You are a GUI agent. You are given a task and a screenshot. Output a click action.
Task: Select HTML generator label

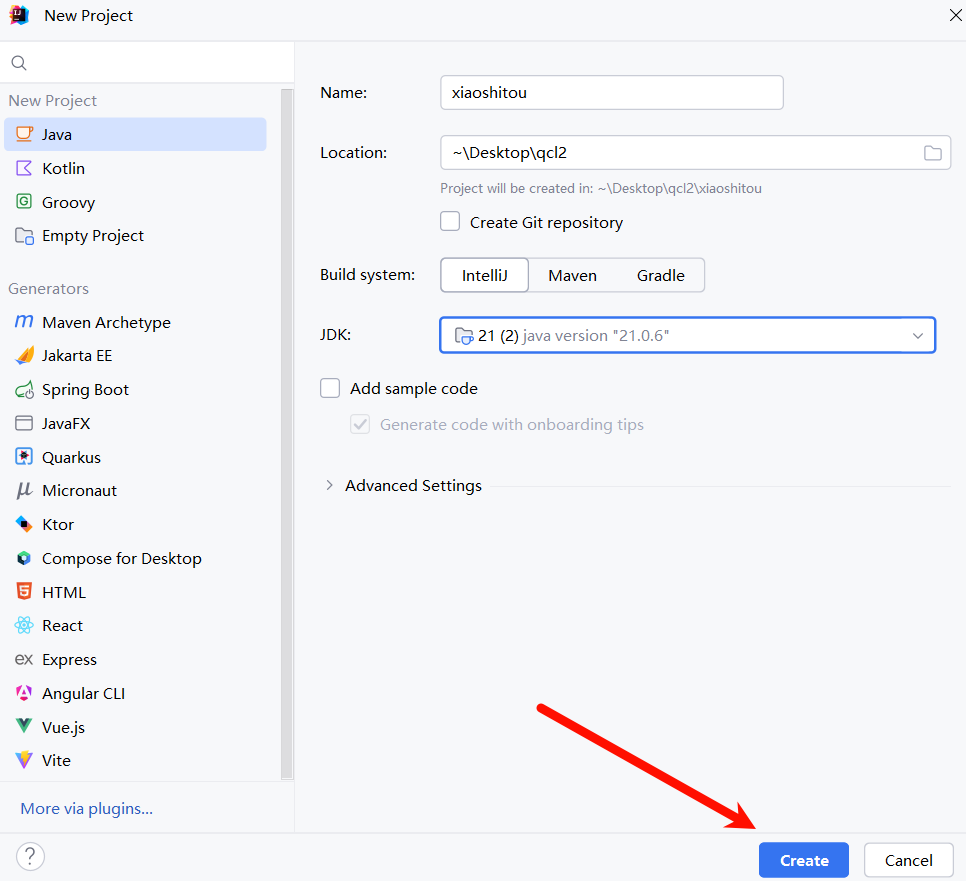pyautogui.click(x=63, y=592)
